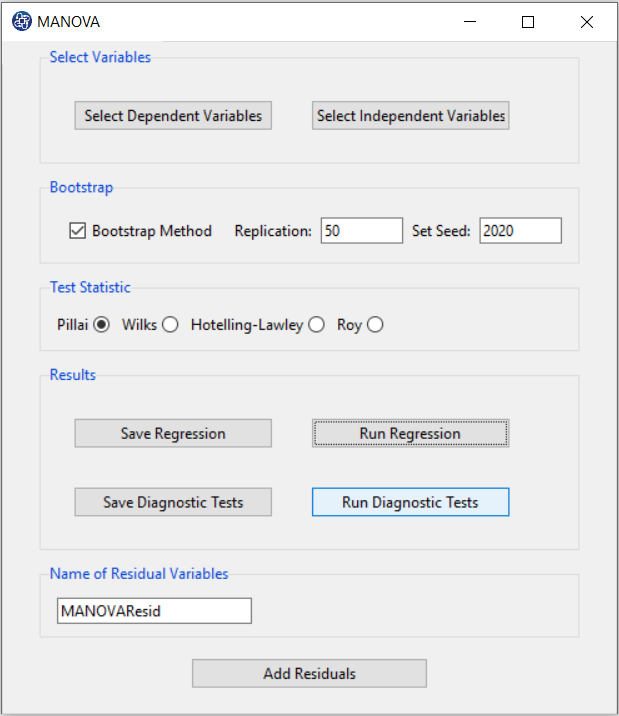Screen dimensions: 619x716
Task: Click the Save Regression button
Action: [x=173, y=433]
